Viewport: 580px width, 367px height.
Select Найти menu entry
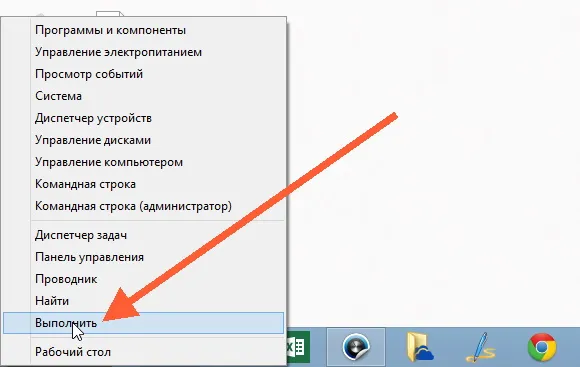coord(144,301)
